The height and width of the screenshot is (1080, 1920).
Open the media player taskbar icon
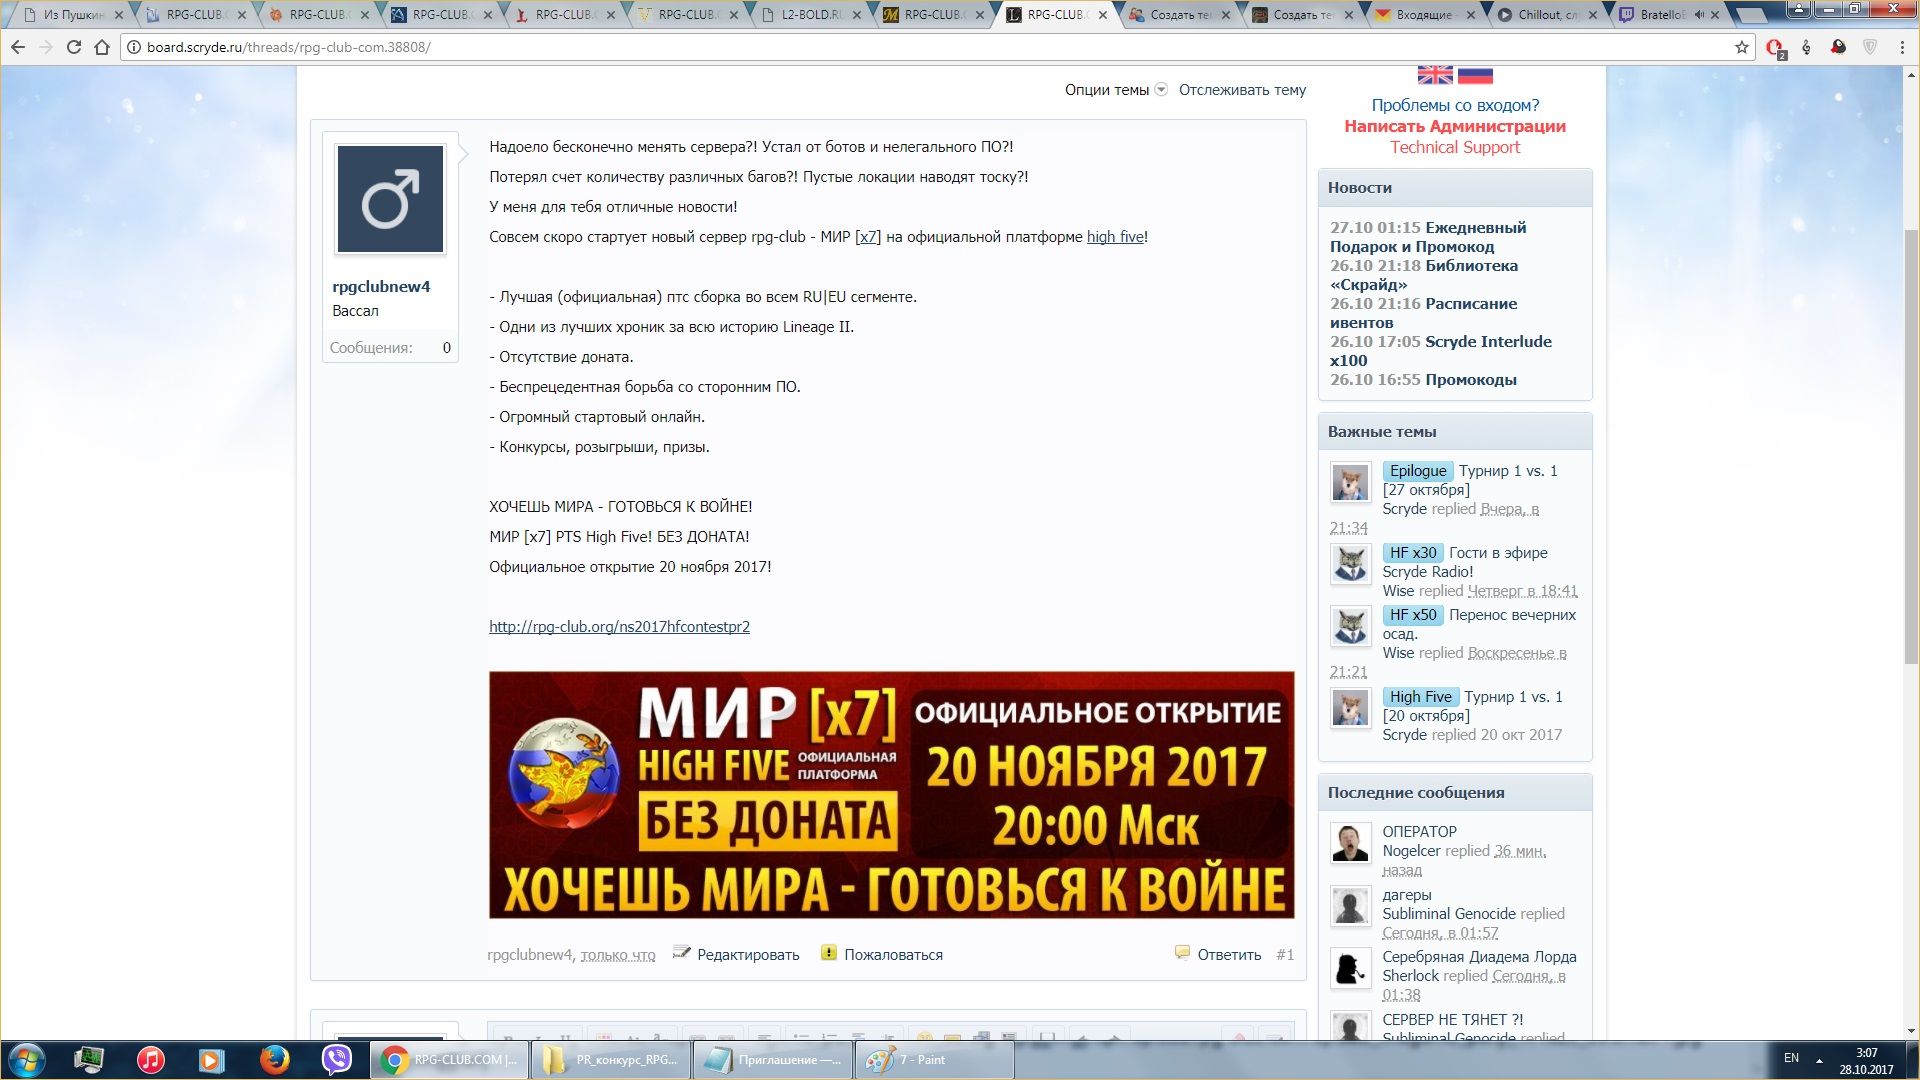point(211,1060)
